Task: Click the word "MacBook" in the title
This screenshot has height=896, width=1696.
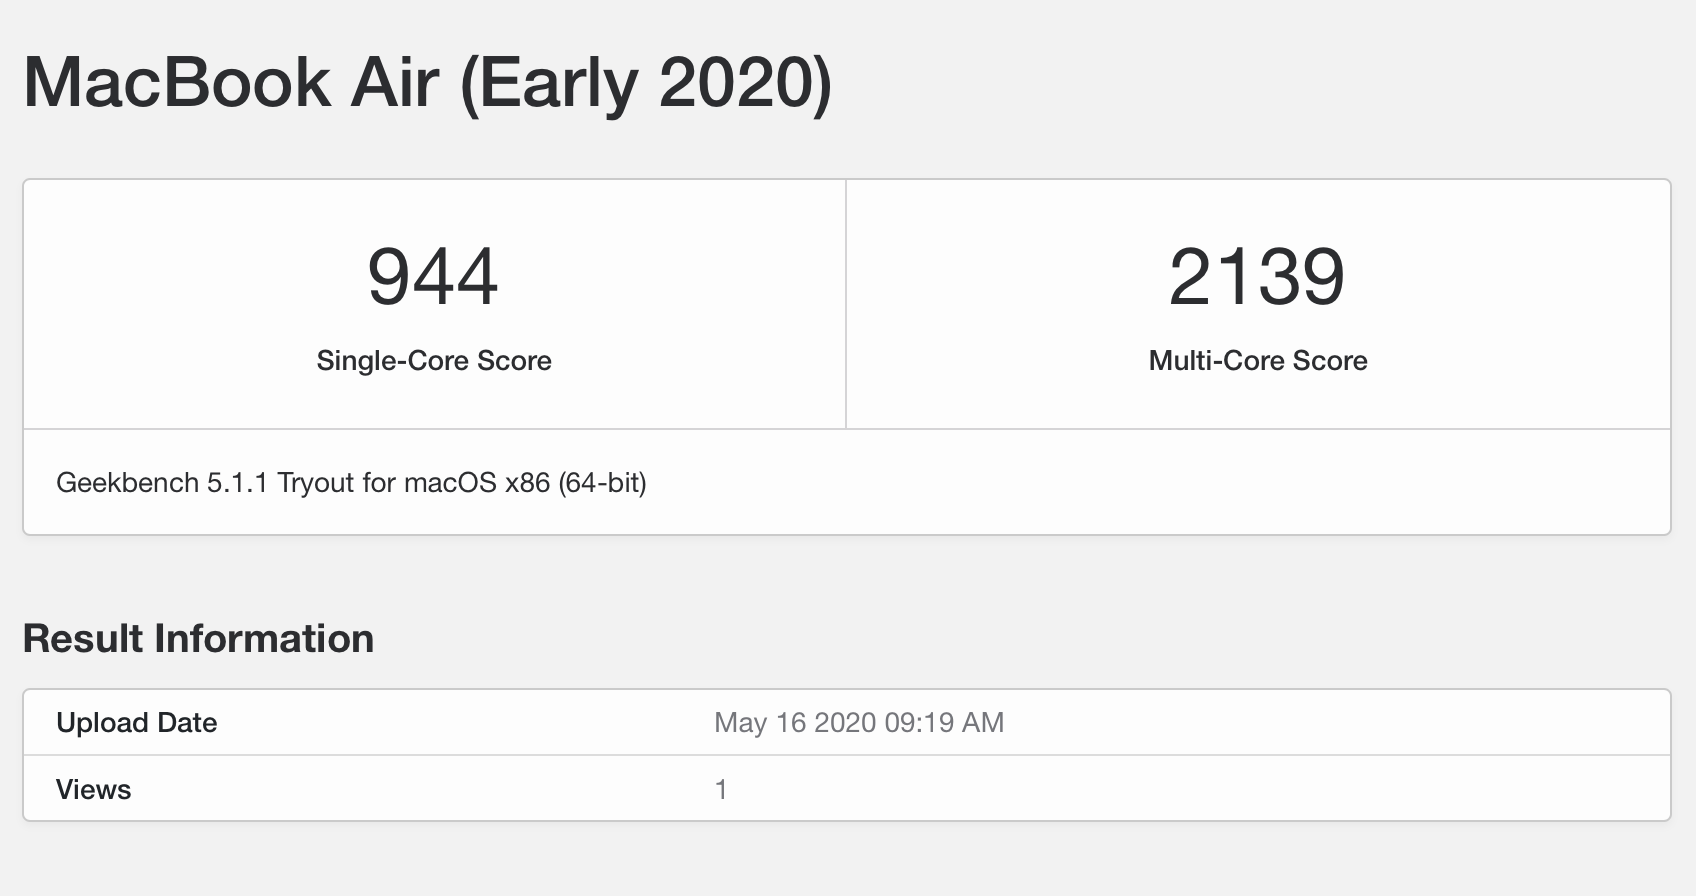Action: coord(176,82)
